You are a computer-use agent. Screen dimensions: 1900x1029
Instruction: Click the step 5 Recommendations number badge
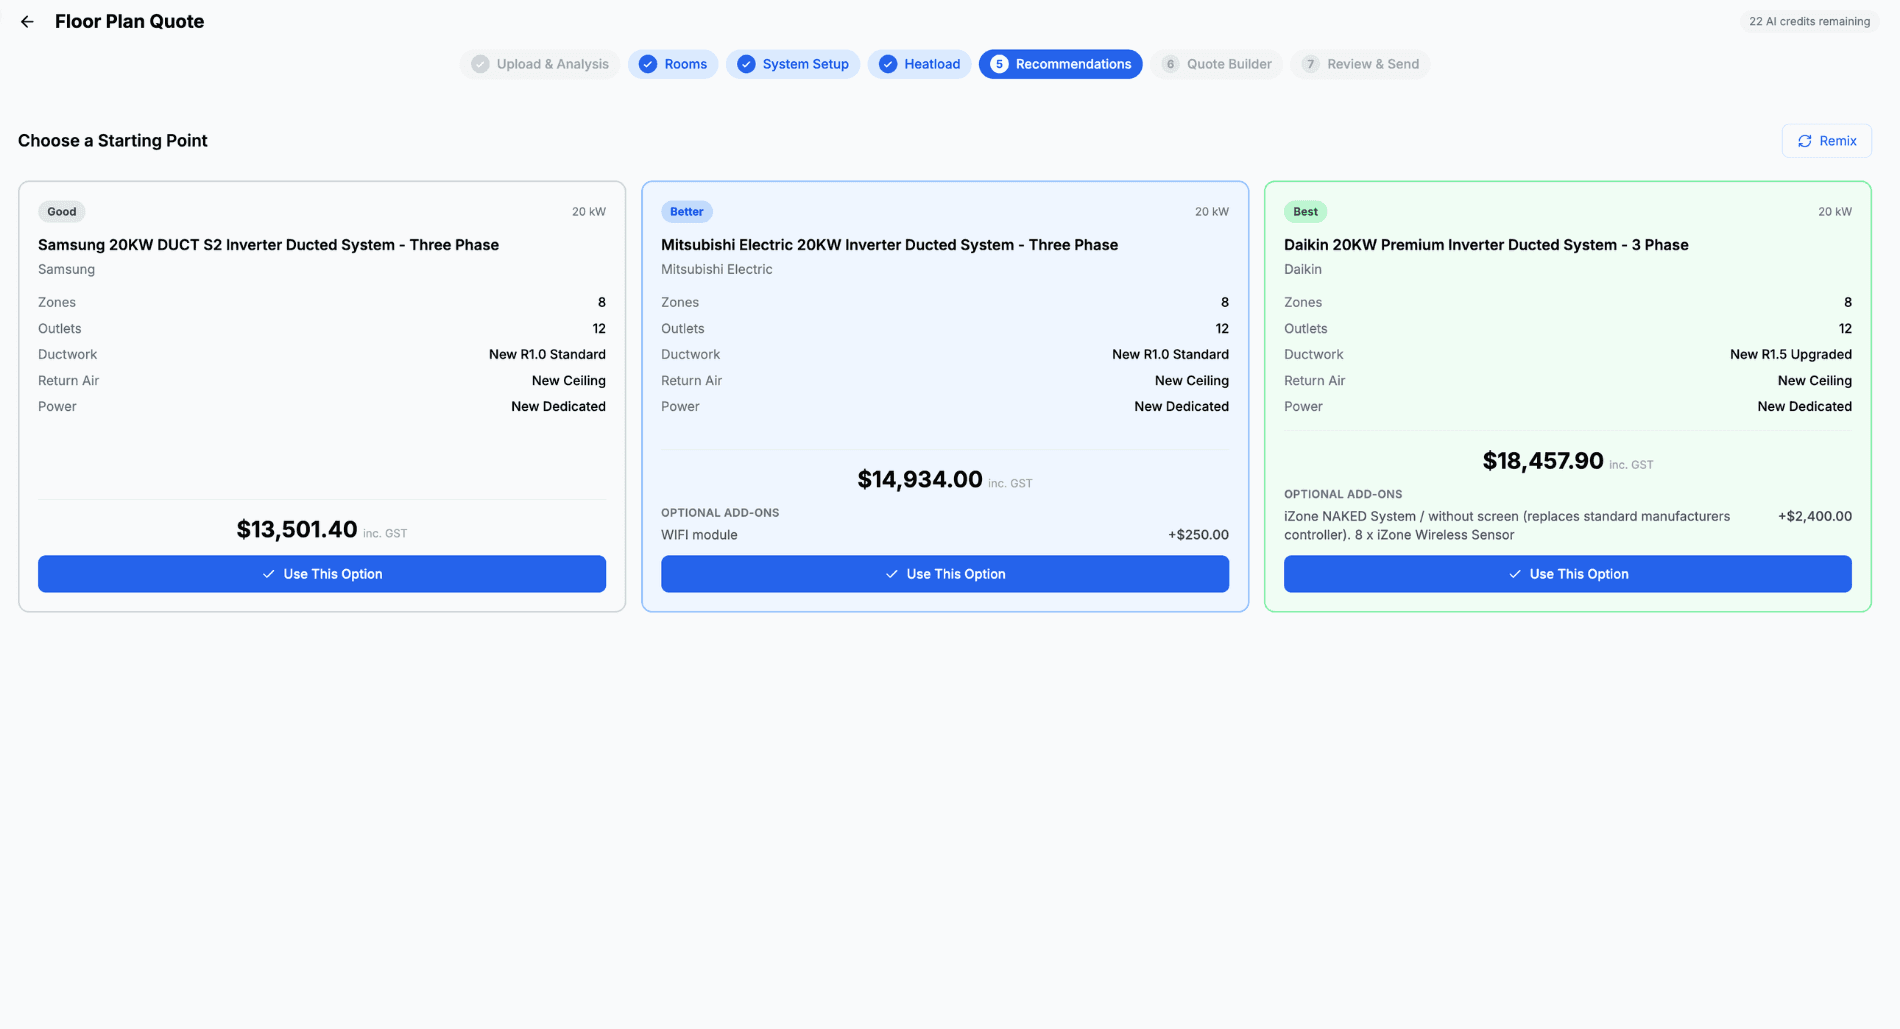(998, 64)
